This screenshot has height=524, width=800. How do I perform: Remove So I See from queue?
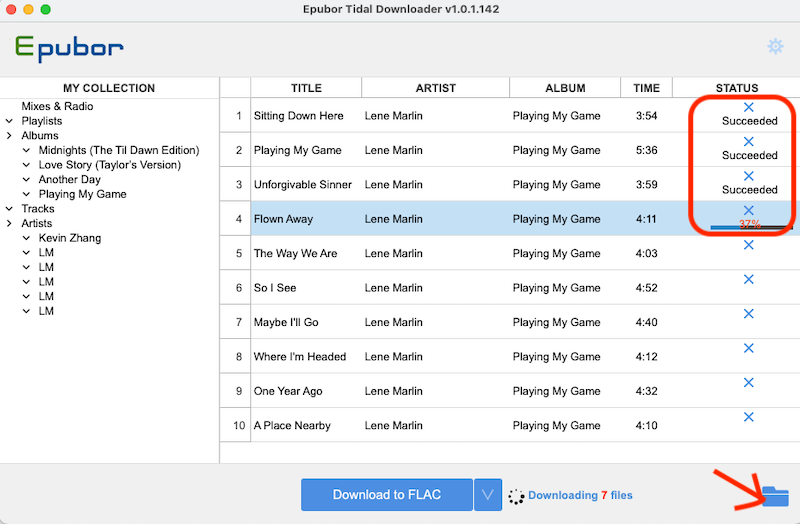click(x=748, y=279)
